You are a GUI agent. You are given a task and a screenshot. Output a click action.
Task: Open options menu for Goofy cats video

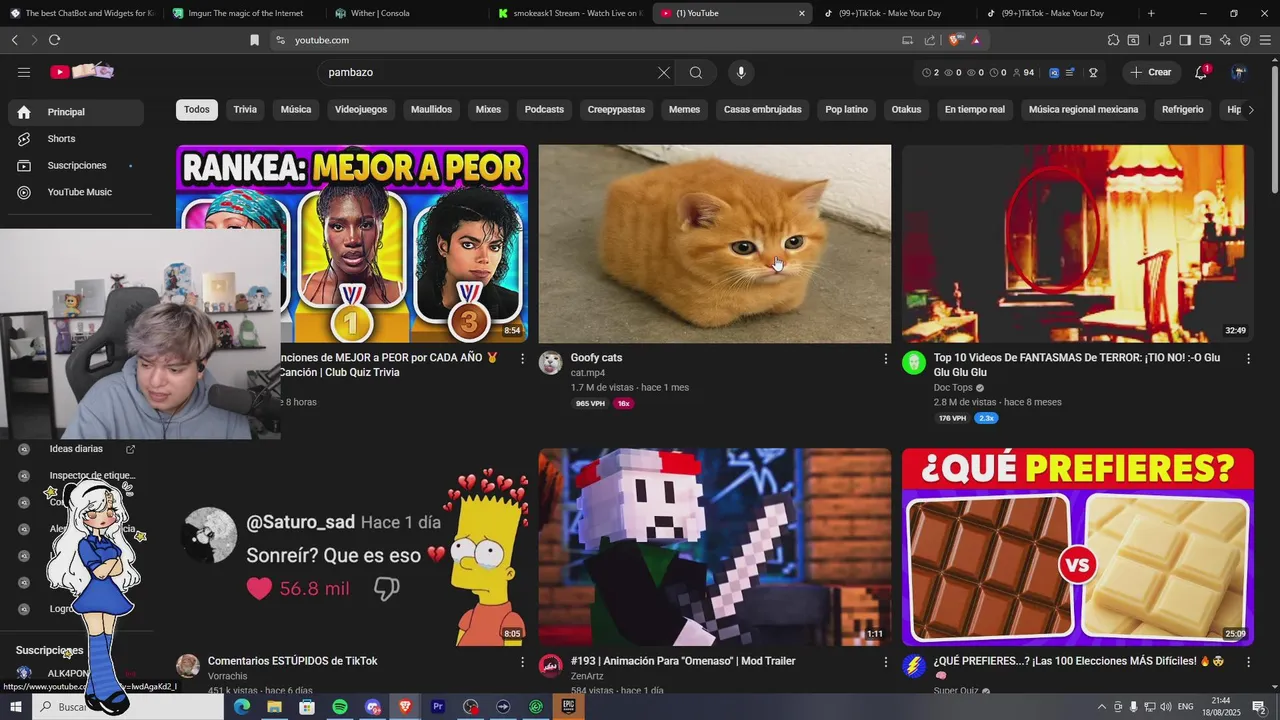pos(885,358)
